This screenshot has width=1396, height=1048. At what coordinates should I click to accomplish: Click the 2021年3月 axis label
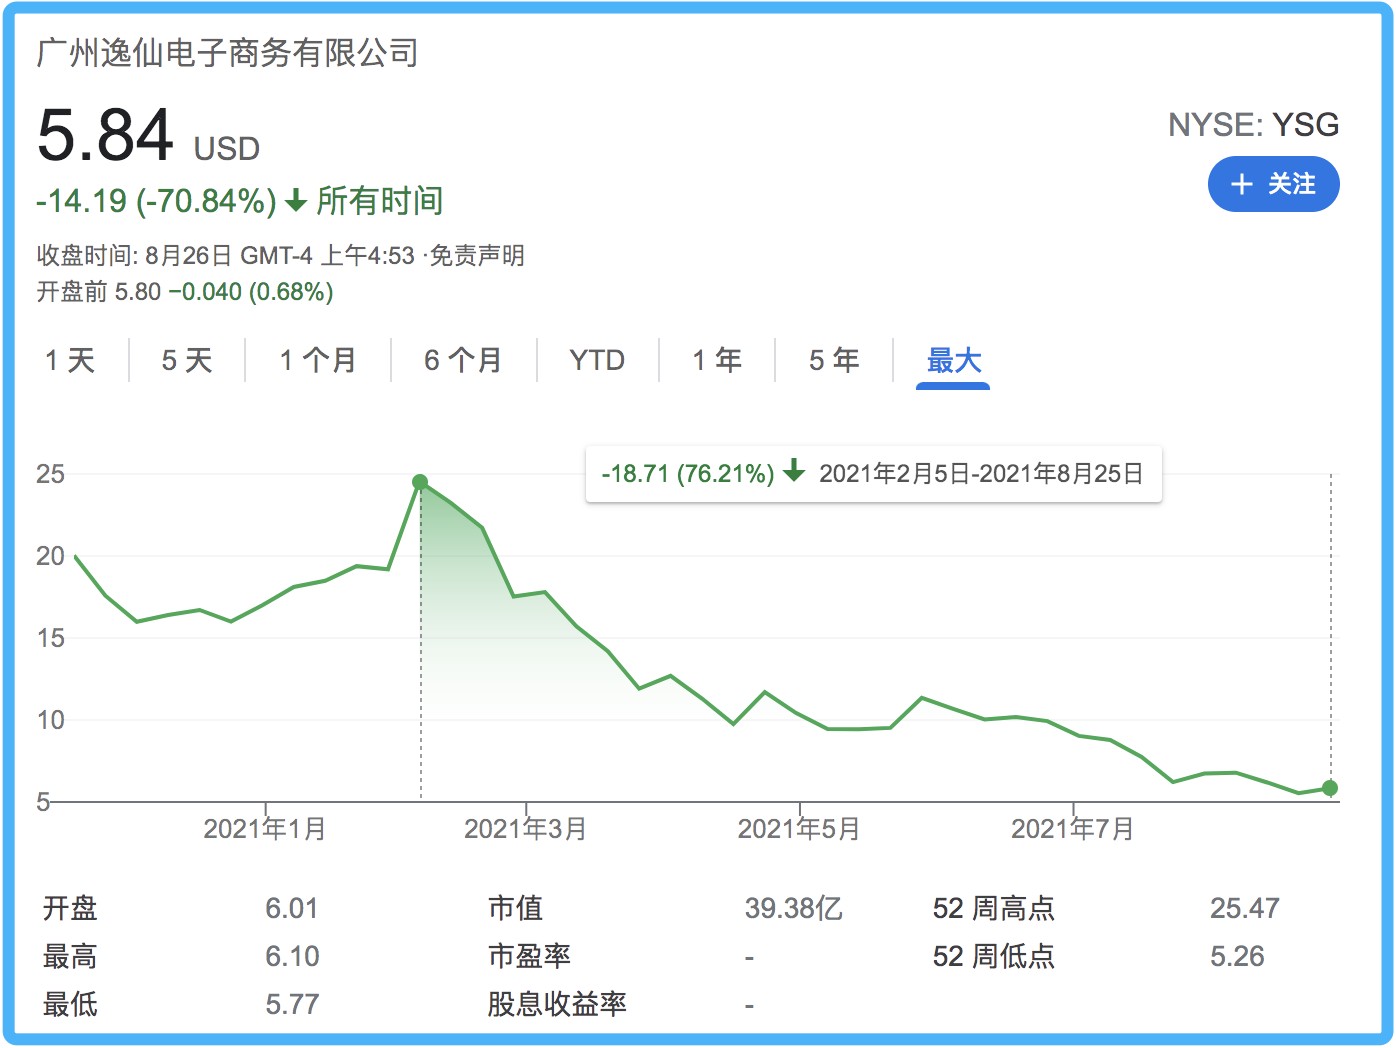pyautogui.click(x=525, y=829)
